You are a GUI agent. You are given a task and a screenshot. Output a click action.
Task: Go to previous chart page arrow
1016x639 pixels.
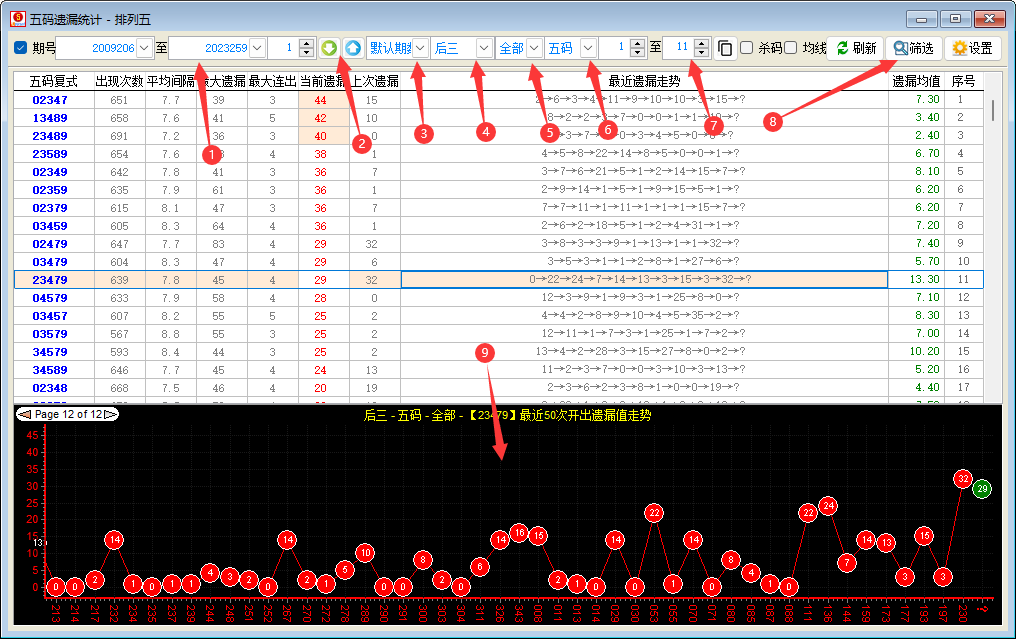24,414
